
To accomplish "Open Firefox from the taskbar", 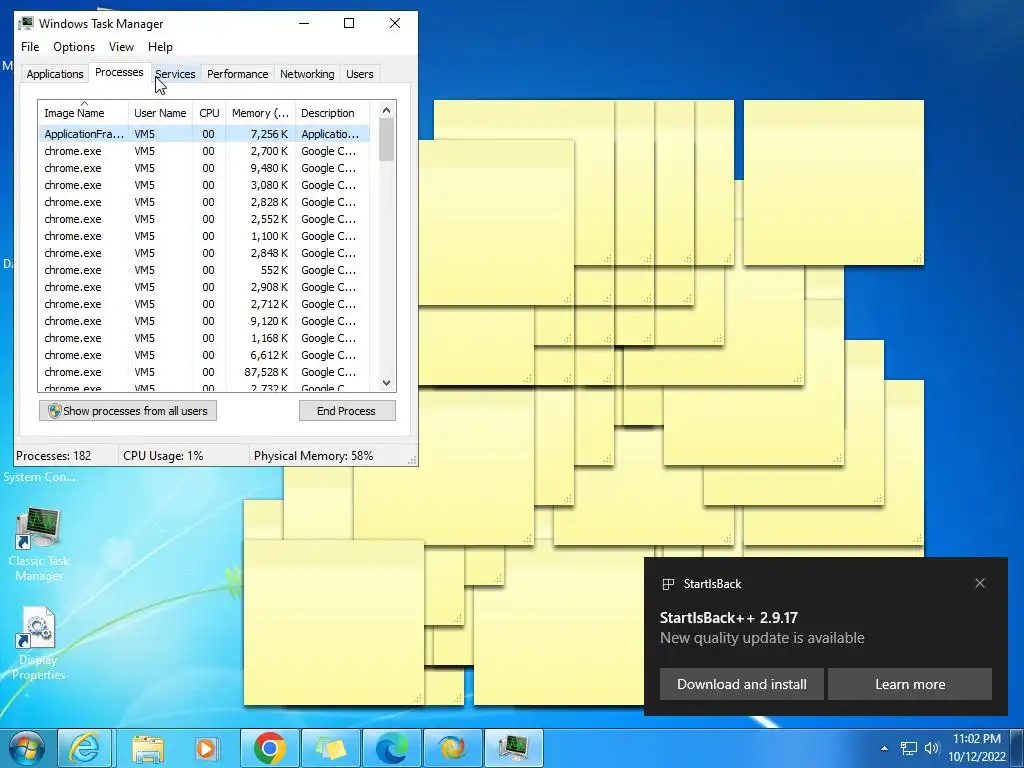I will tap(453, 748).
